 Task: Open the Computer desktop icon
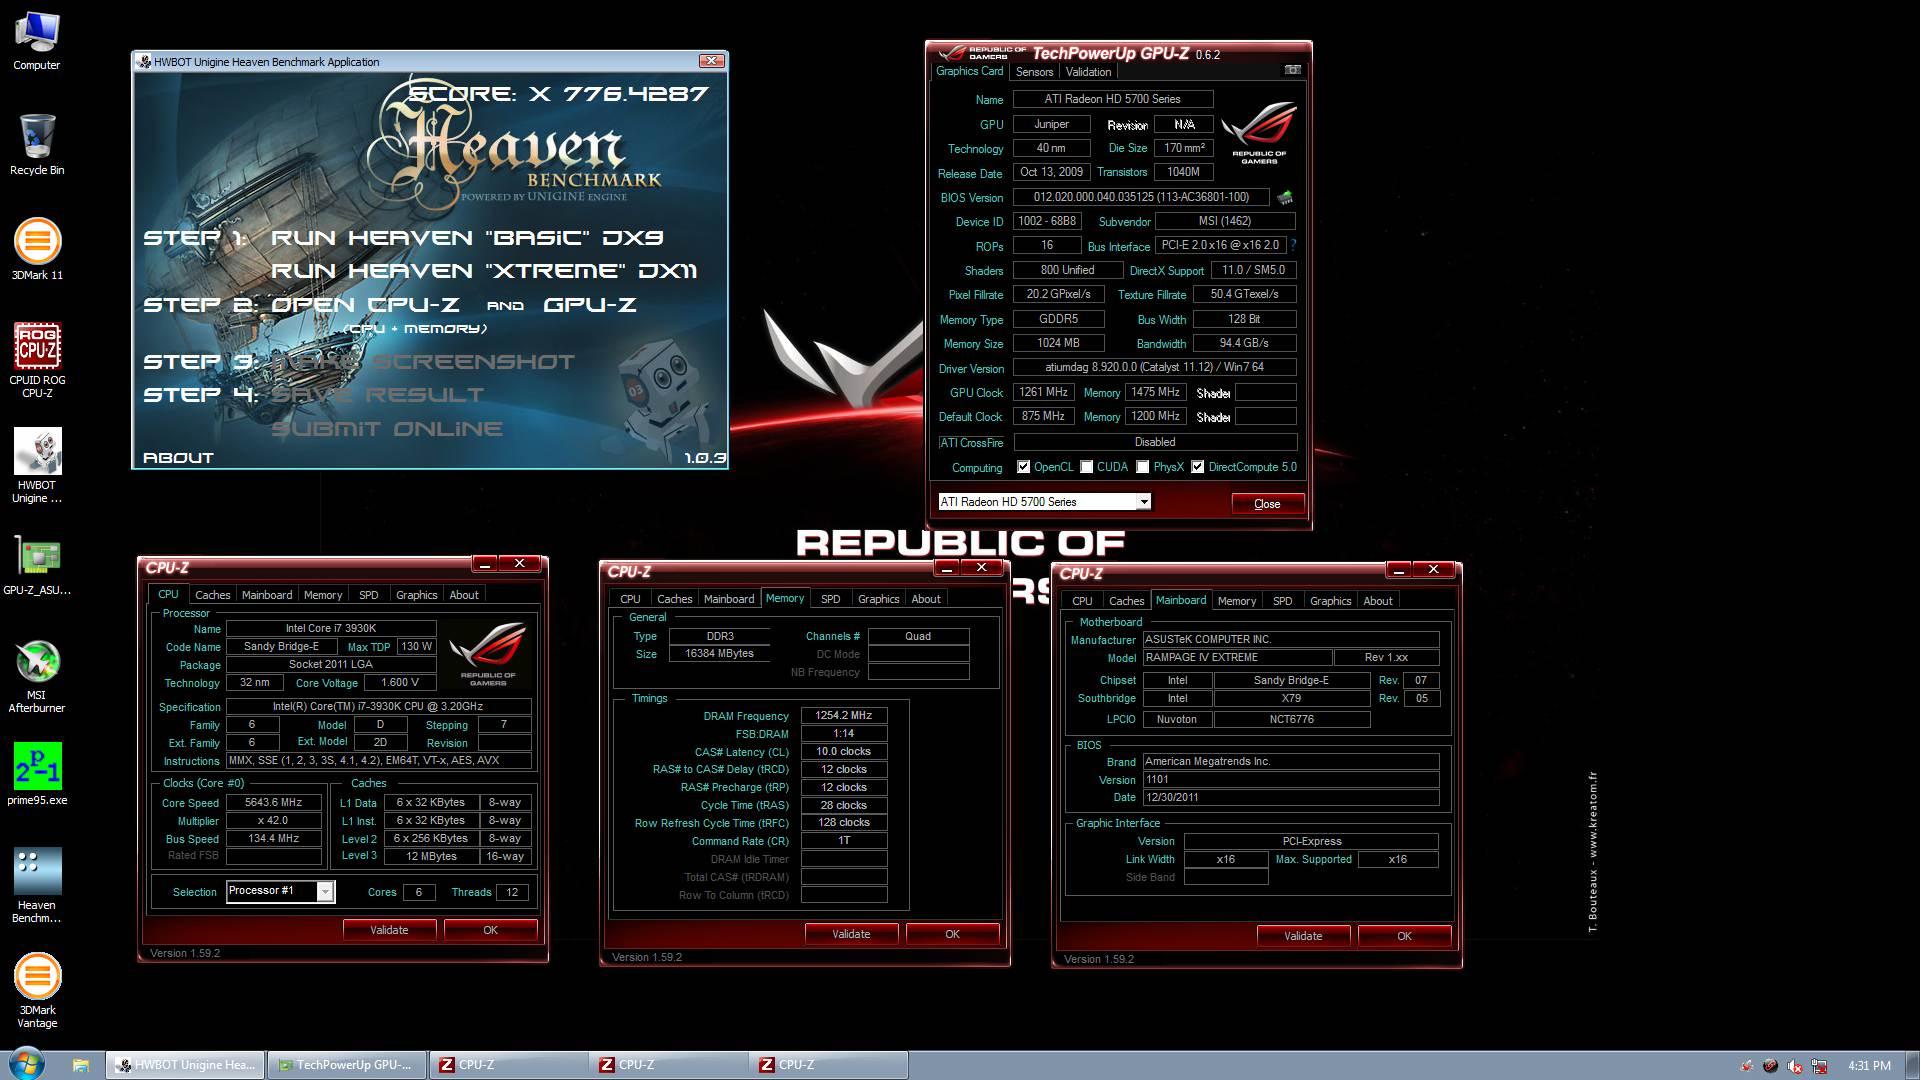point(37,41)
